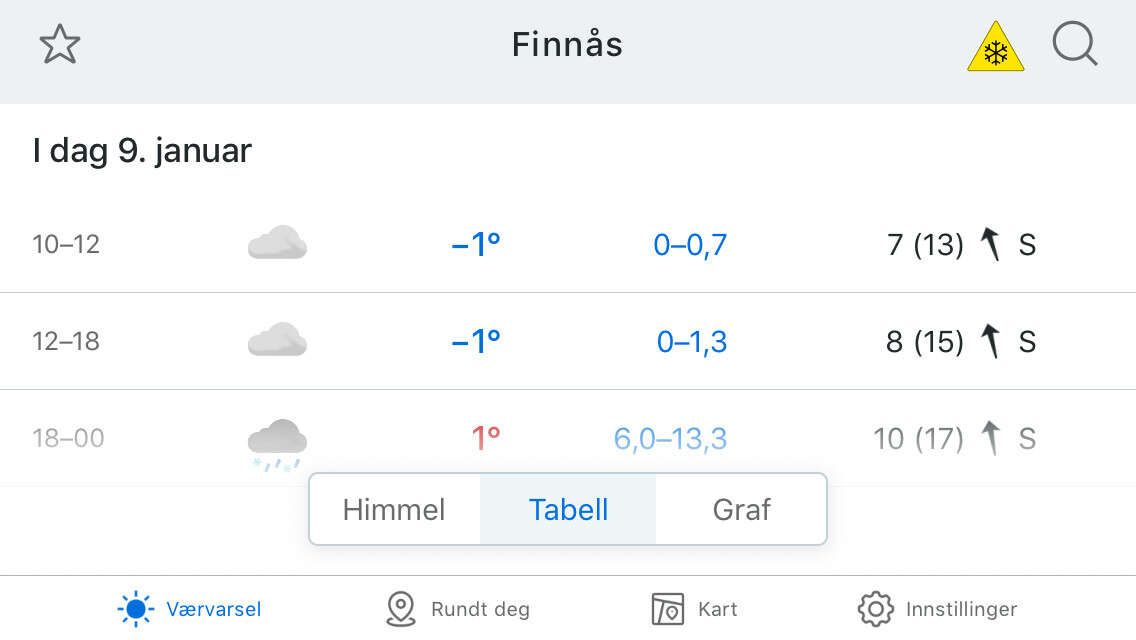The image size is (1136, 640).
Task: Switch to Graf view
Action: coord(741,509)
